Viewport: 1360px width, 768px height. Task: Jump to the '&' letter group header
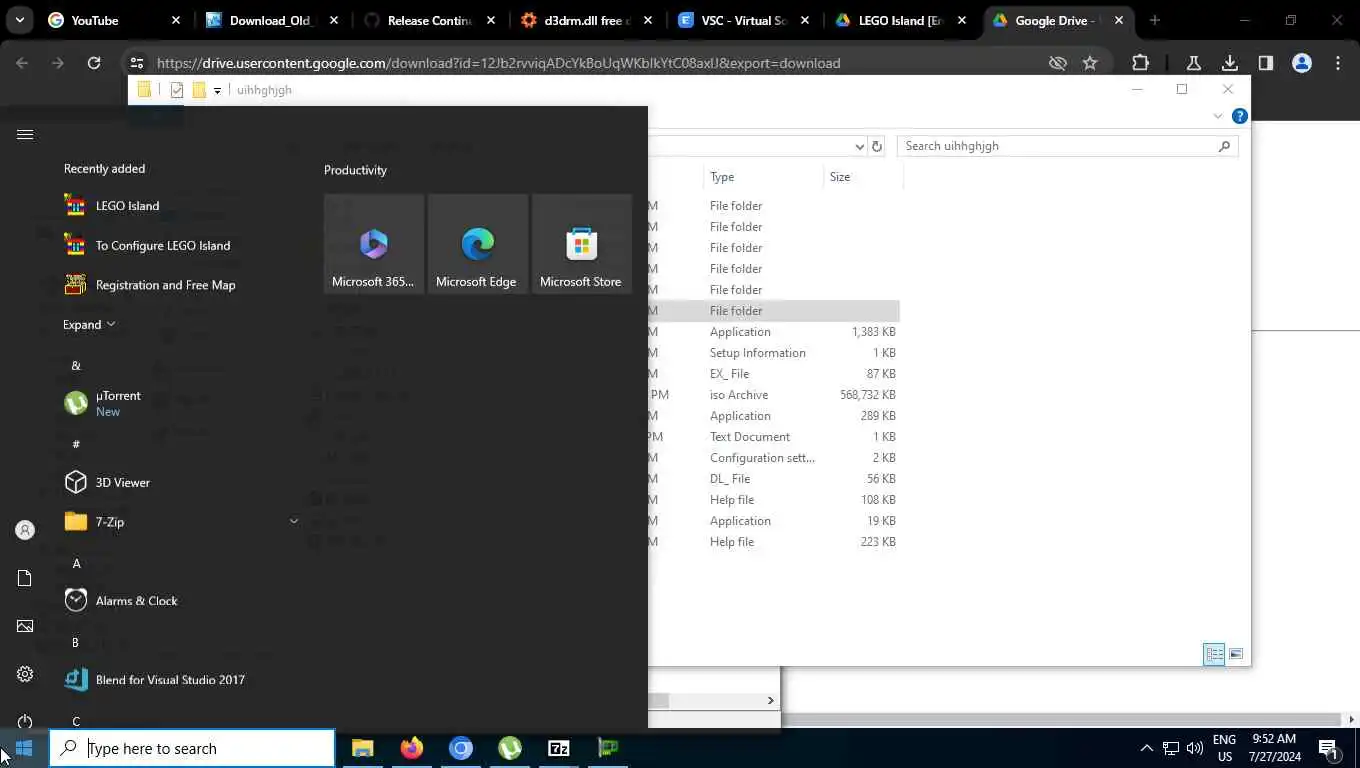click(x=76, y=365)
